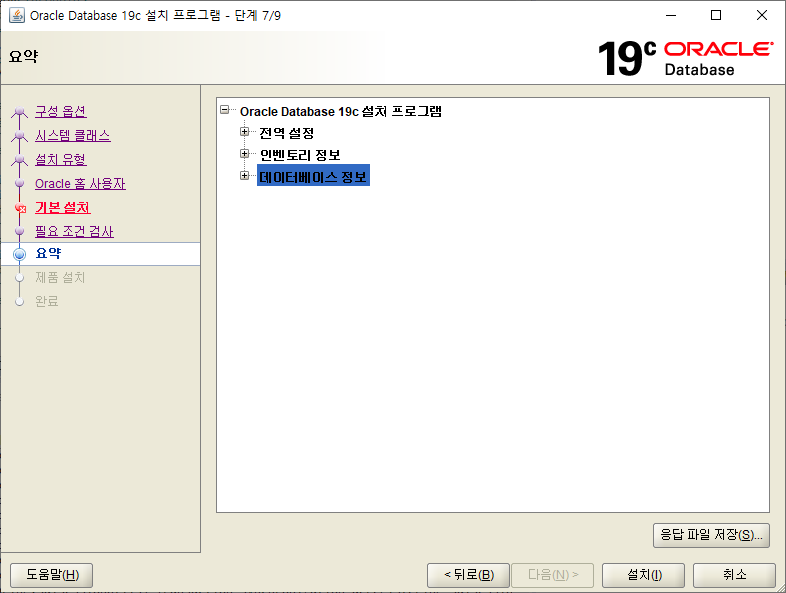Close the Oracle installer window

click(761, 15)
